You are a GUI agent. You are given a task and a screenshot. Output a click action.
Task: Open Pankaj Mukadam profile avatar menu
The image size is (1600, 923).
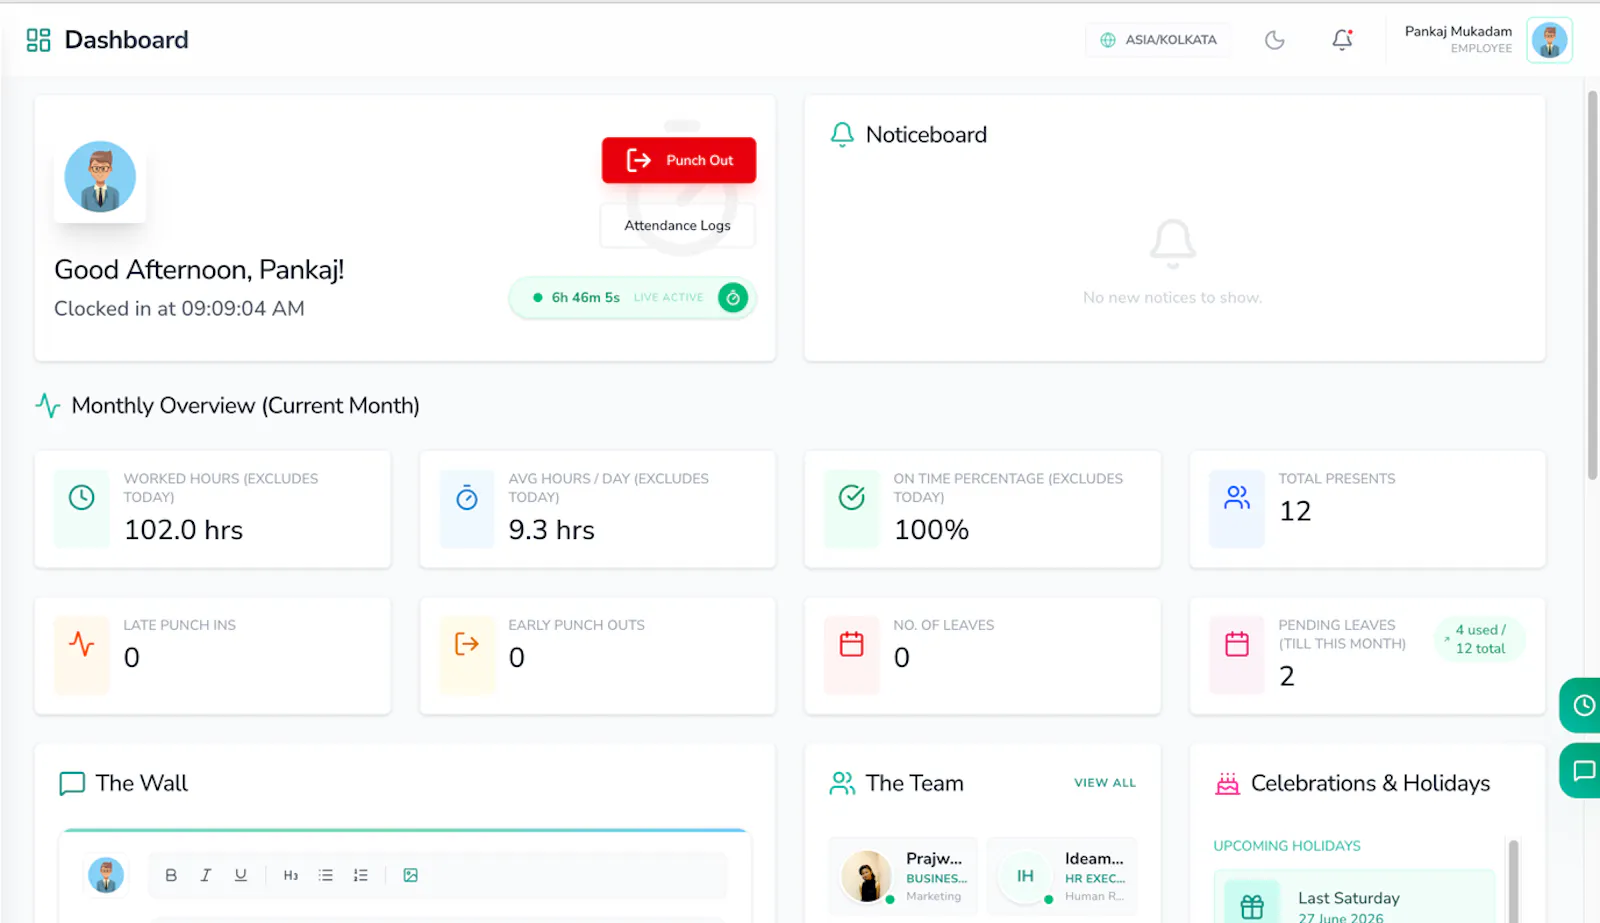click(1549, 40)
